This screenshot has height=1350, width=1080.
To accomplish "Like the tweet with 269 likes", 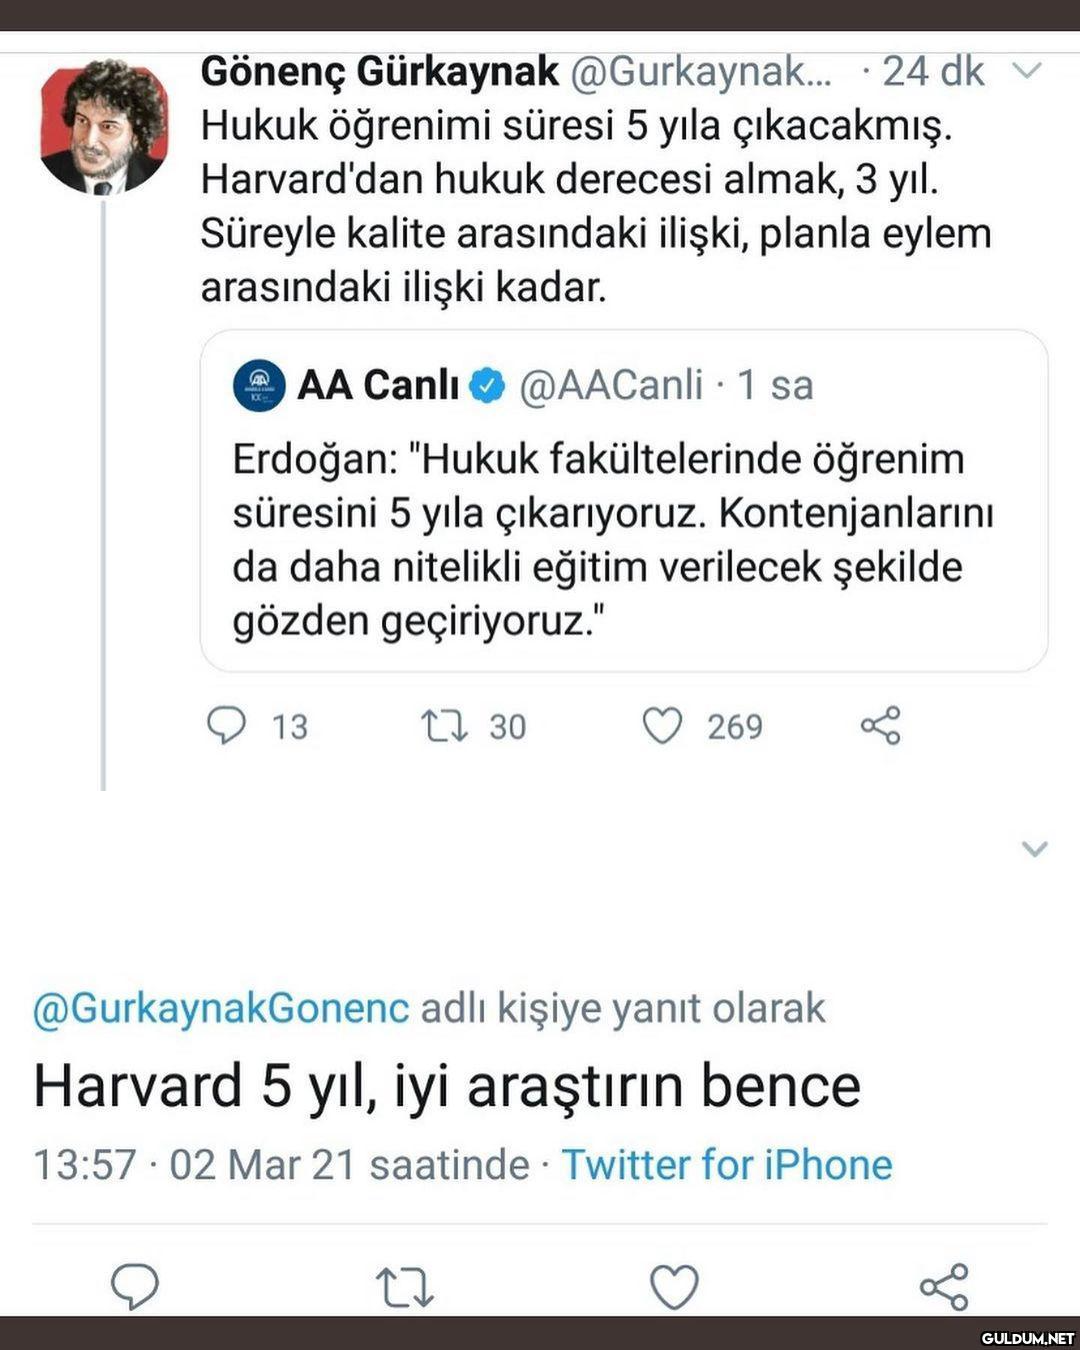I will (662, 726).
